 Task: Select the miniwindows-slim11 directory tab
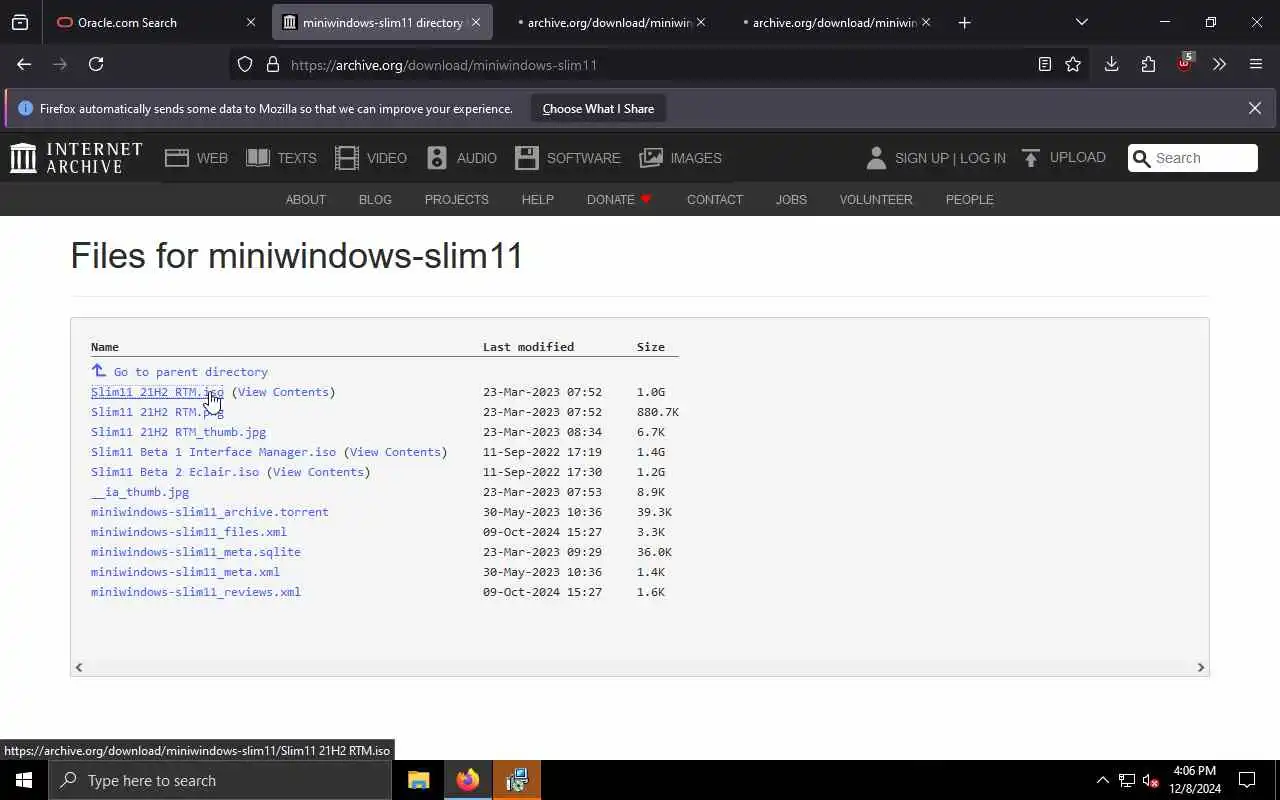pos(382,22)
